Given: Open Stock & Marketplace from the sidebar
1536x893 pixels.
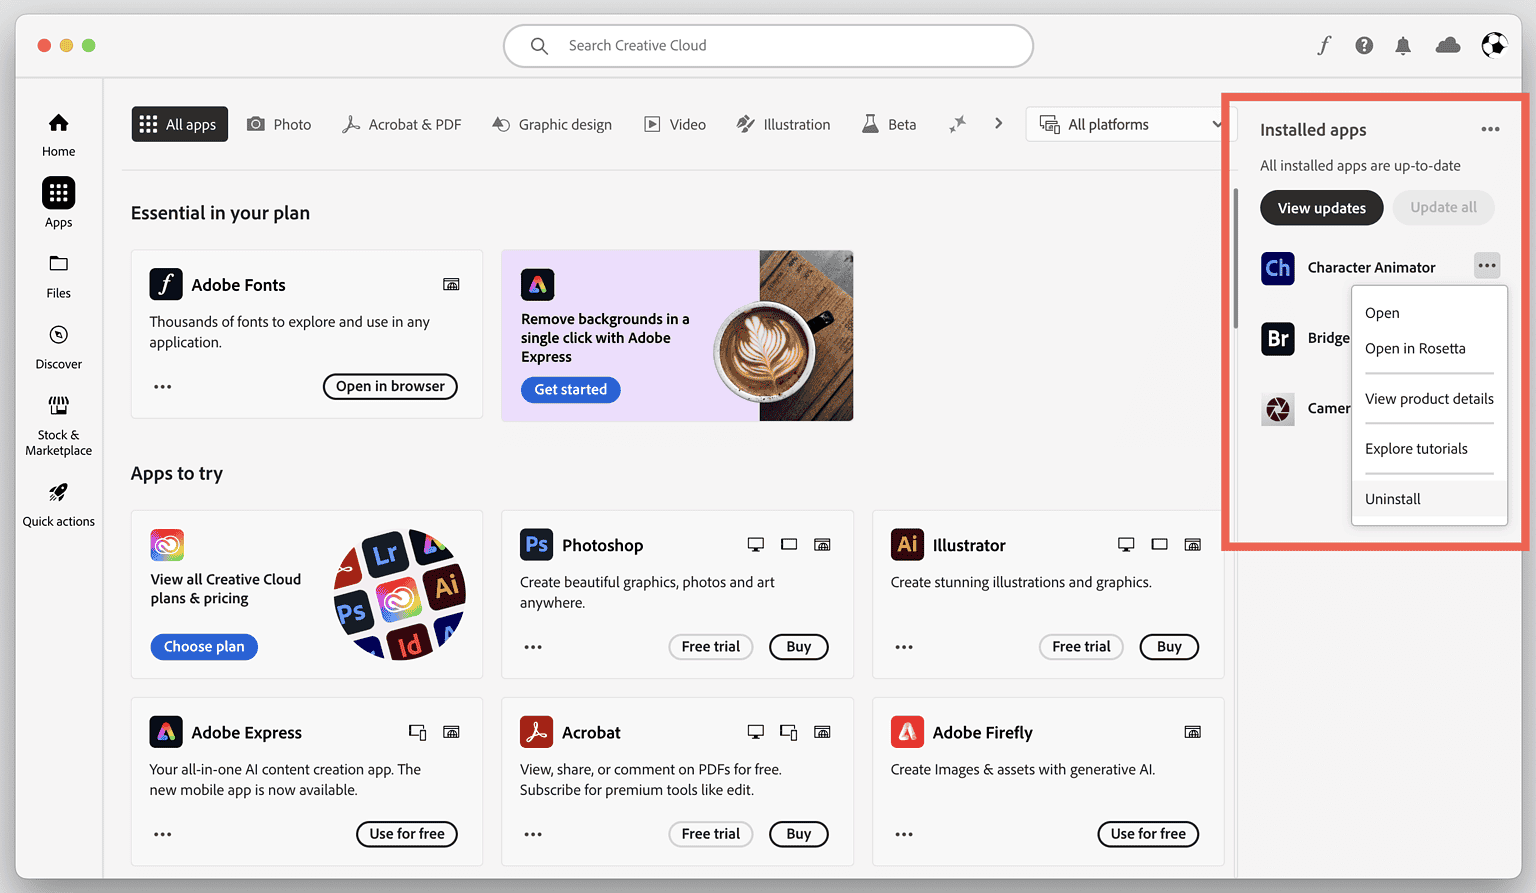Looking at the screenshot, I should [58, 424].
